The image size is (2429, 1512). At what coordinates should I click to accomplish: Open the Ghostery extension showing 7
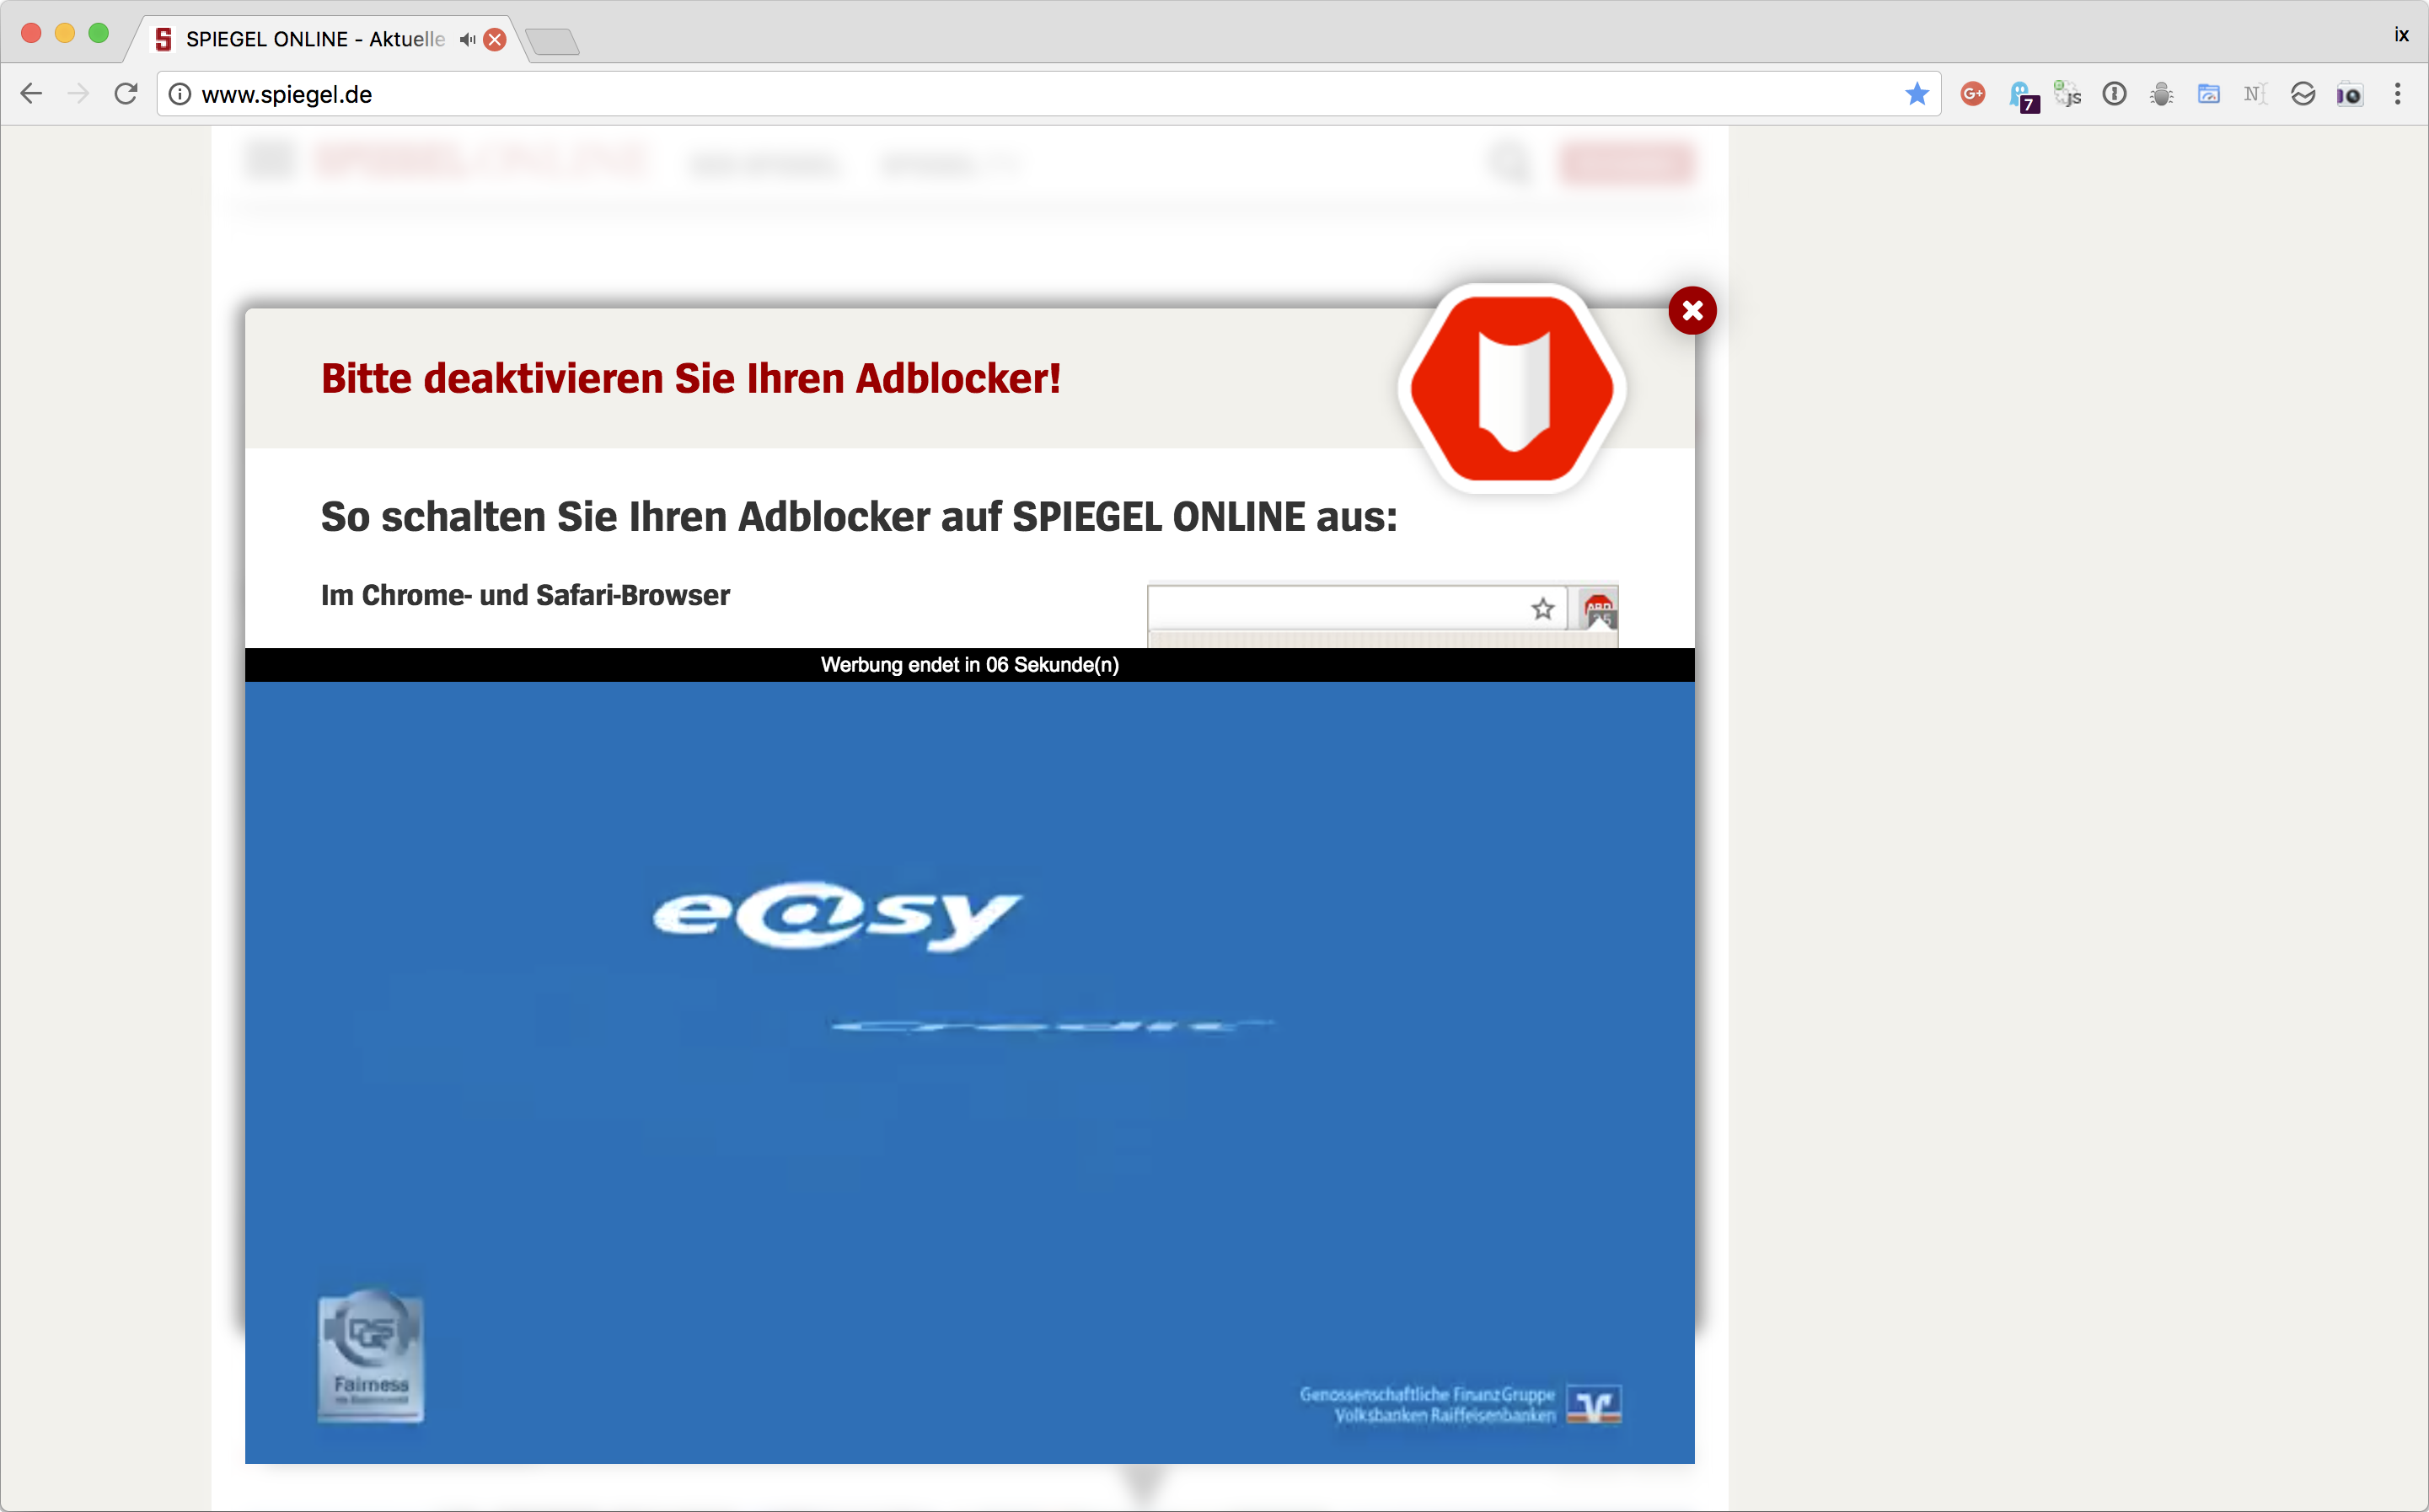pyautogui.click(x=2022, y=96)
